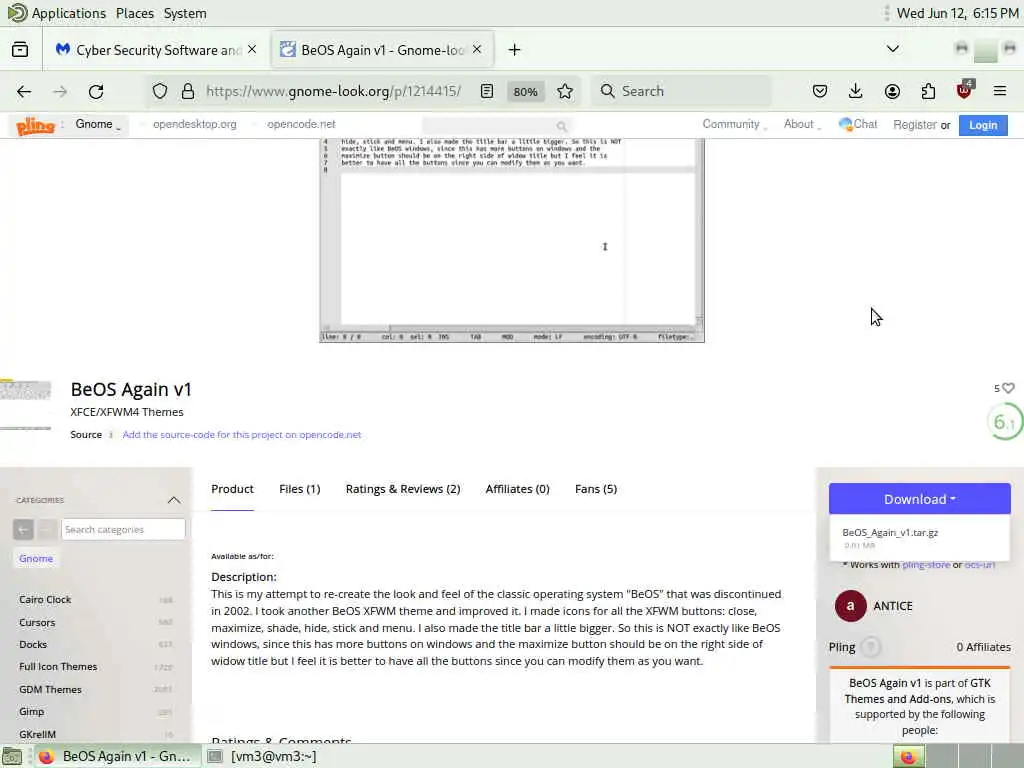Open the uBlock Origin extension icon
The width and height of the screenshot is (1024, 768).
[964, 90]
